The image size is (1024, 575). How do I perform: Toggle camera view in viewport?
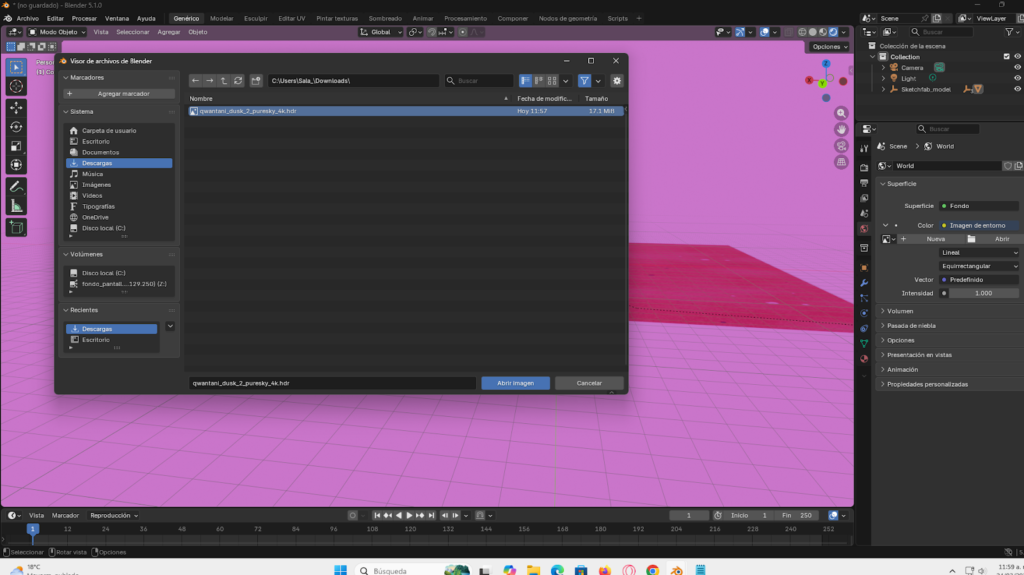click(x=841, y=146)
